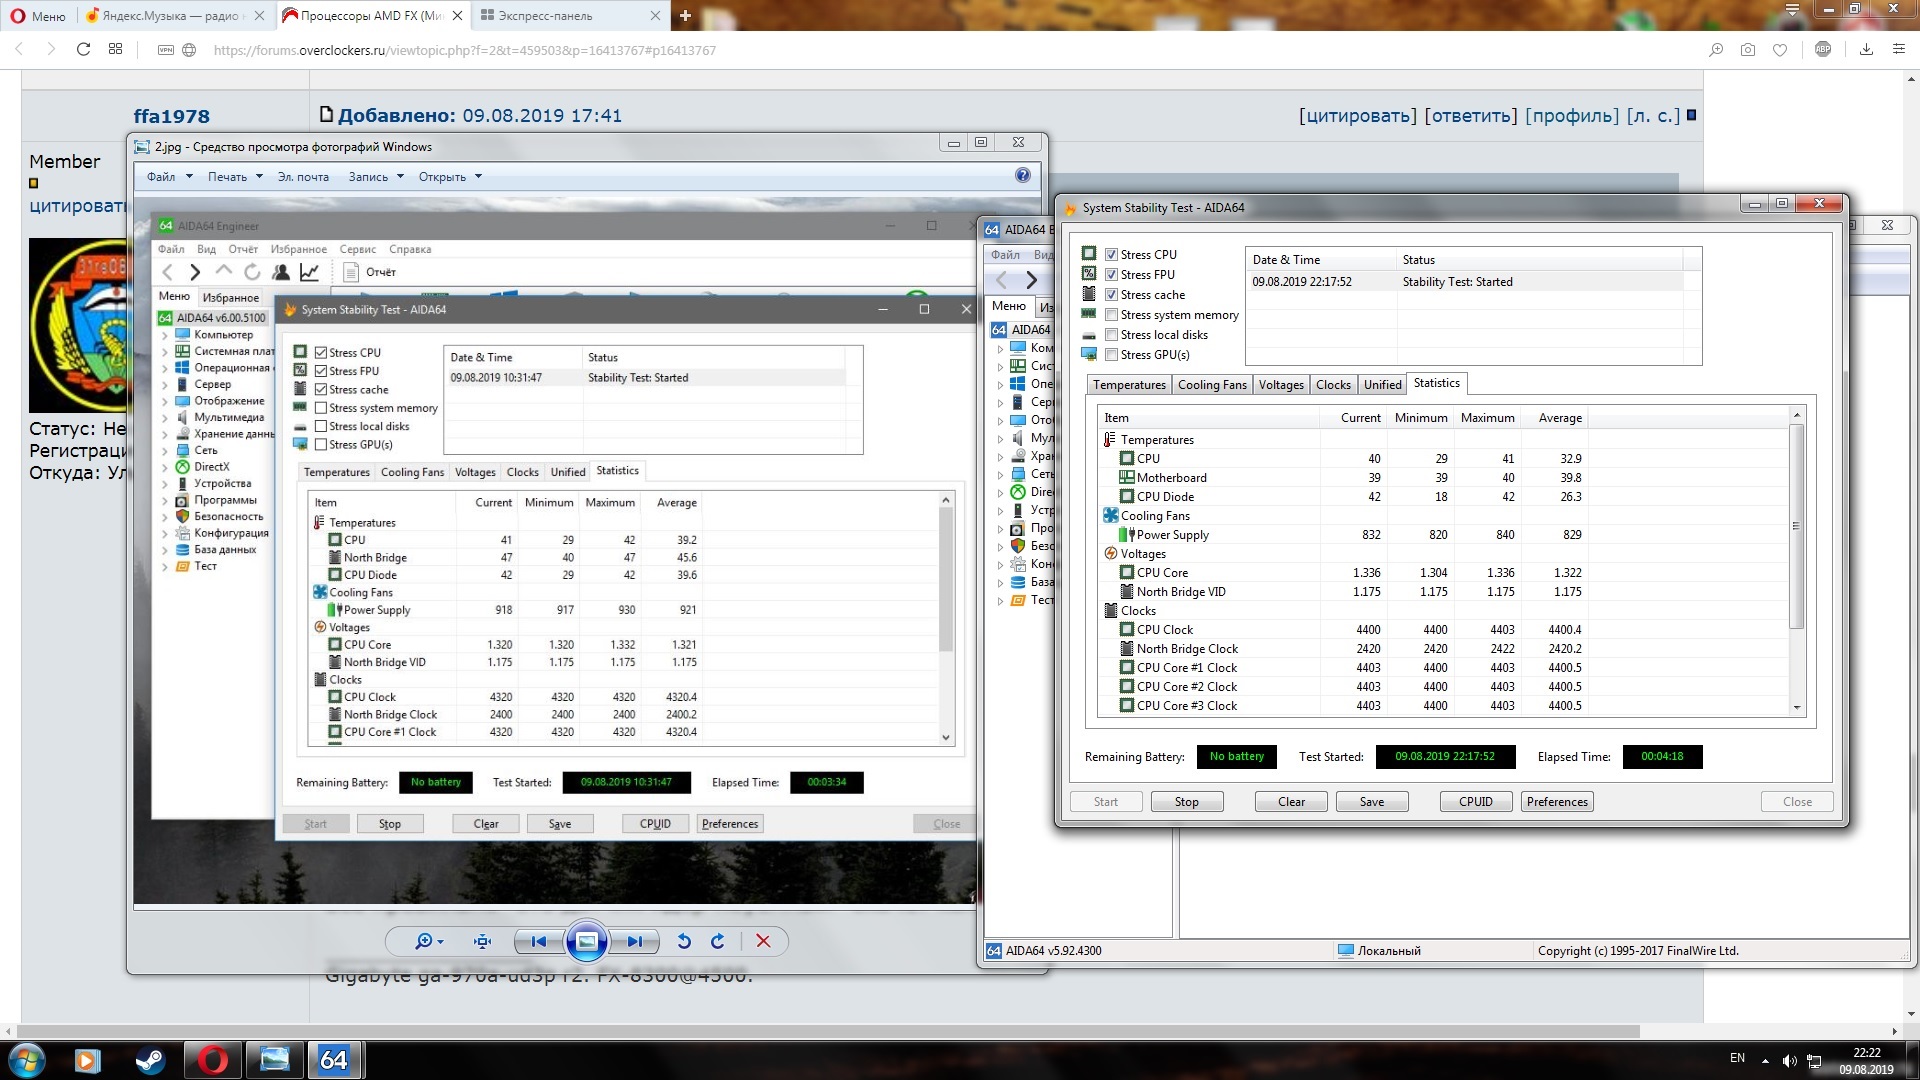Open Steam from the taskbar

point(150,1060)
